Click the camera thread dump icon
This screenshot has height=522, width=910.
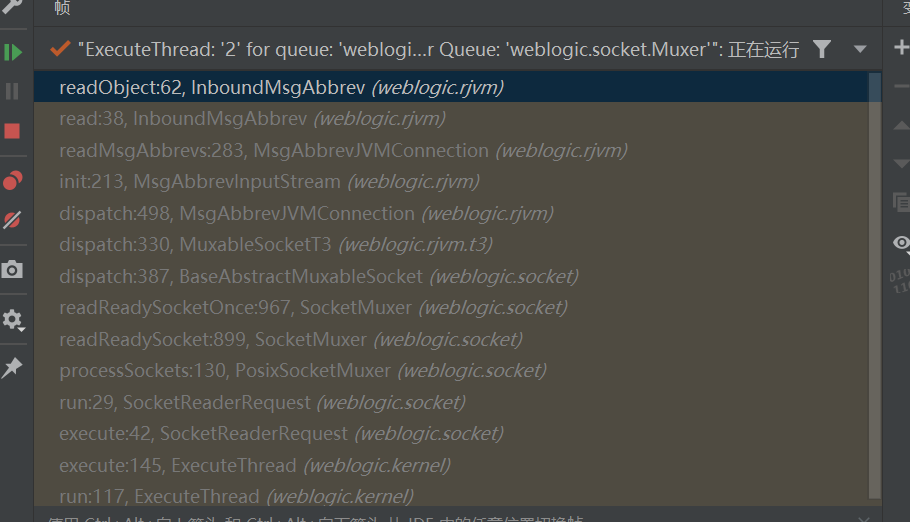point(12,269)
